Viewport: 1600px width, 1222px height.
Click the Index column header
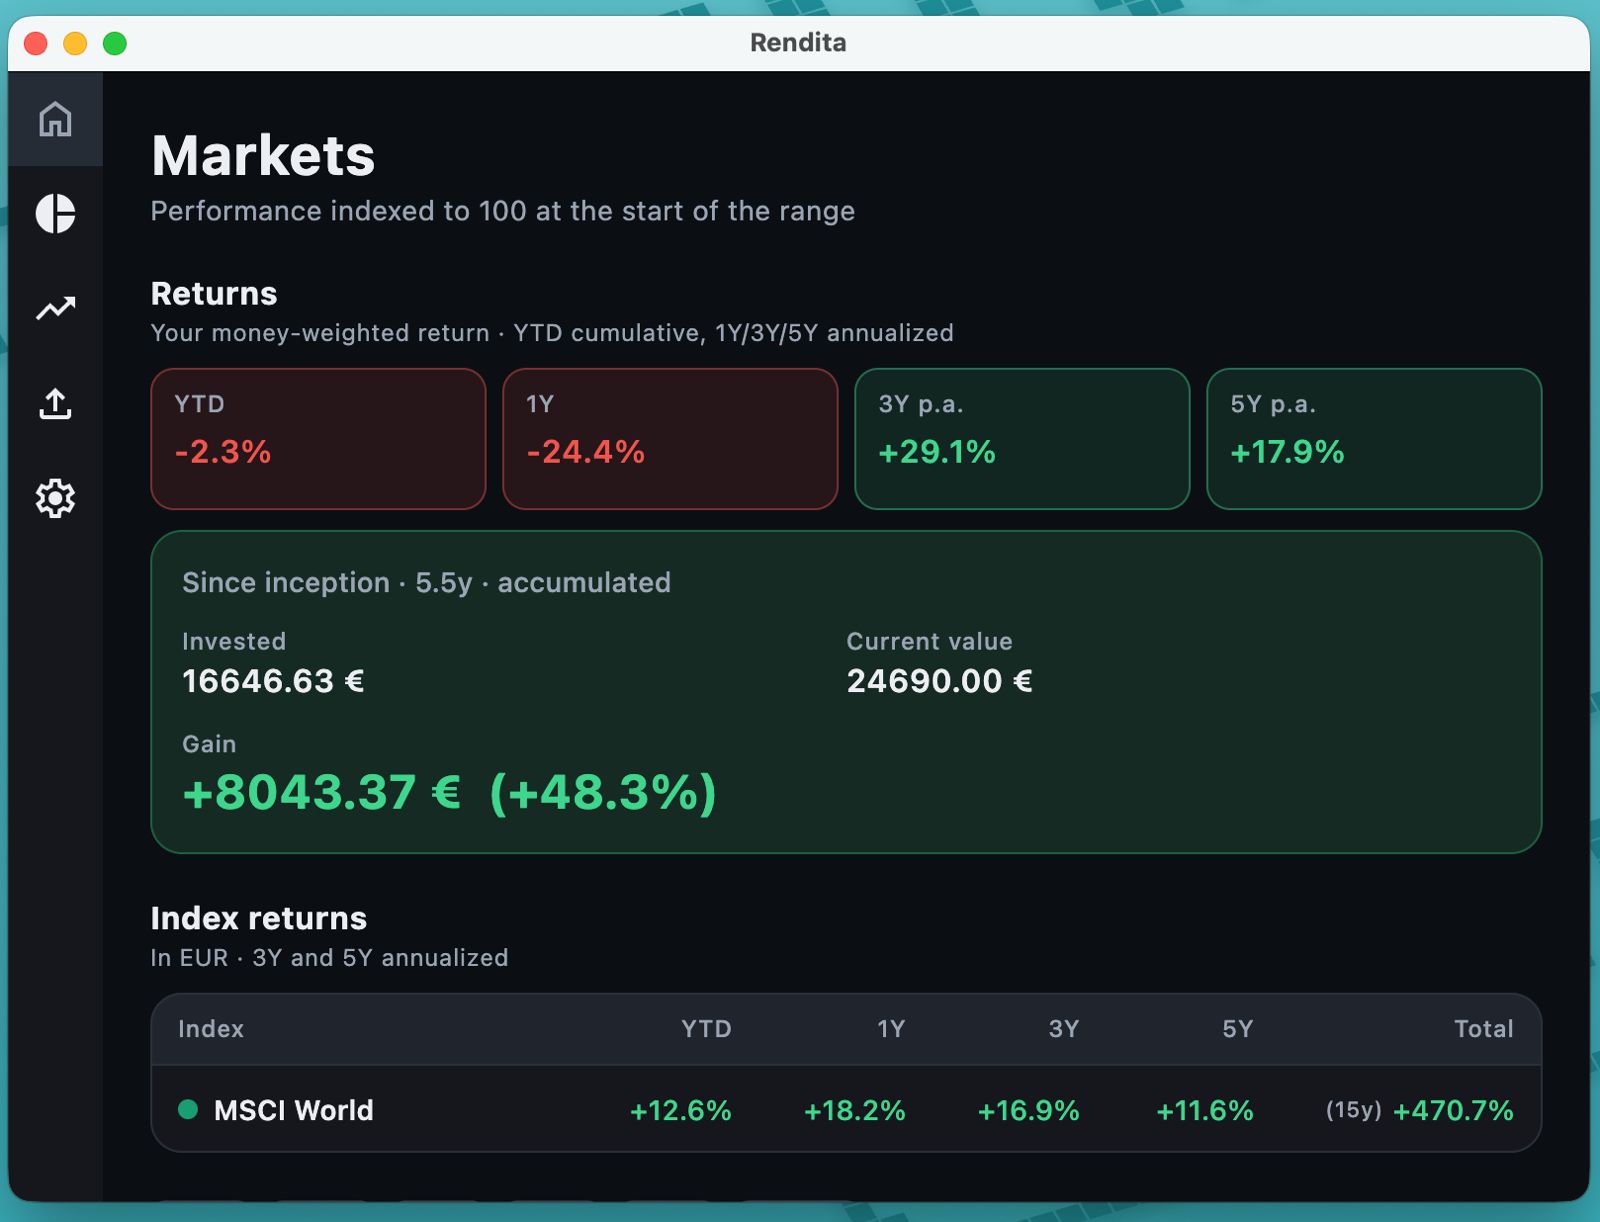(211, 1029)
